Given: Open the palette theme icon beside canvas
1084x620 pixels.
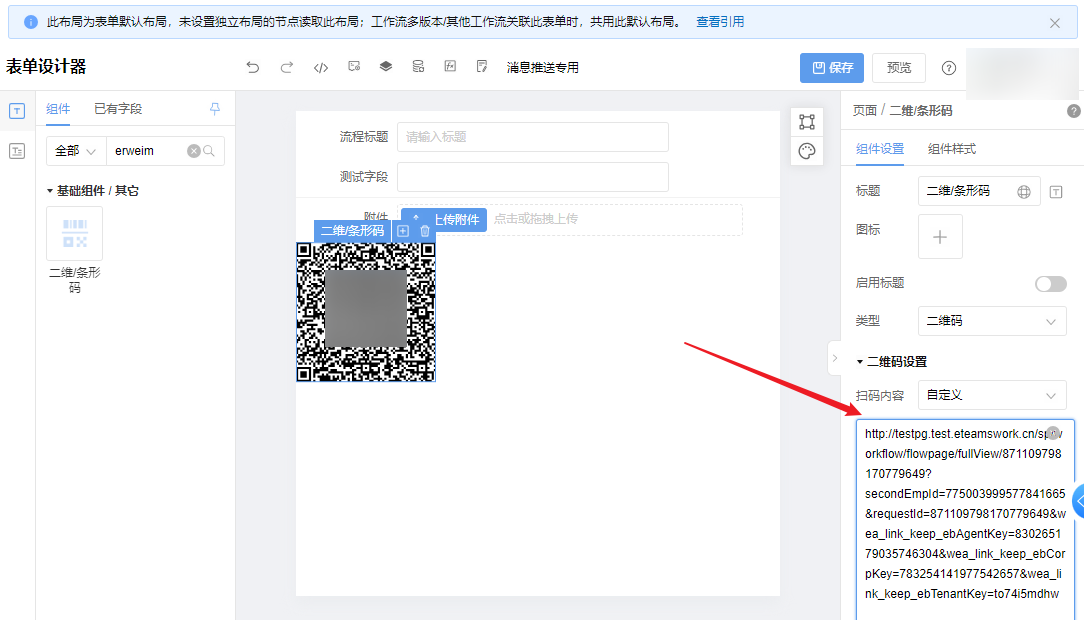Looking at the screenshot, I should pyautogui.click(x=807, y=151).
